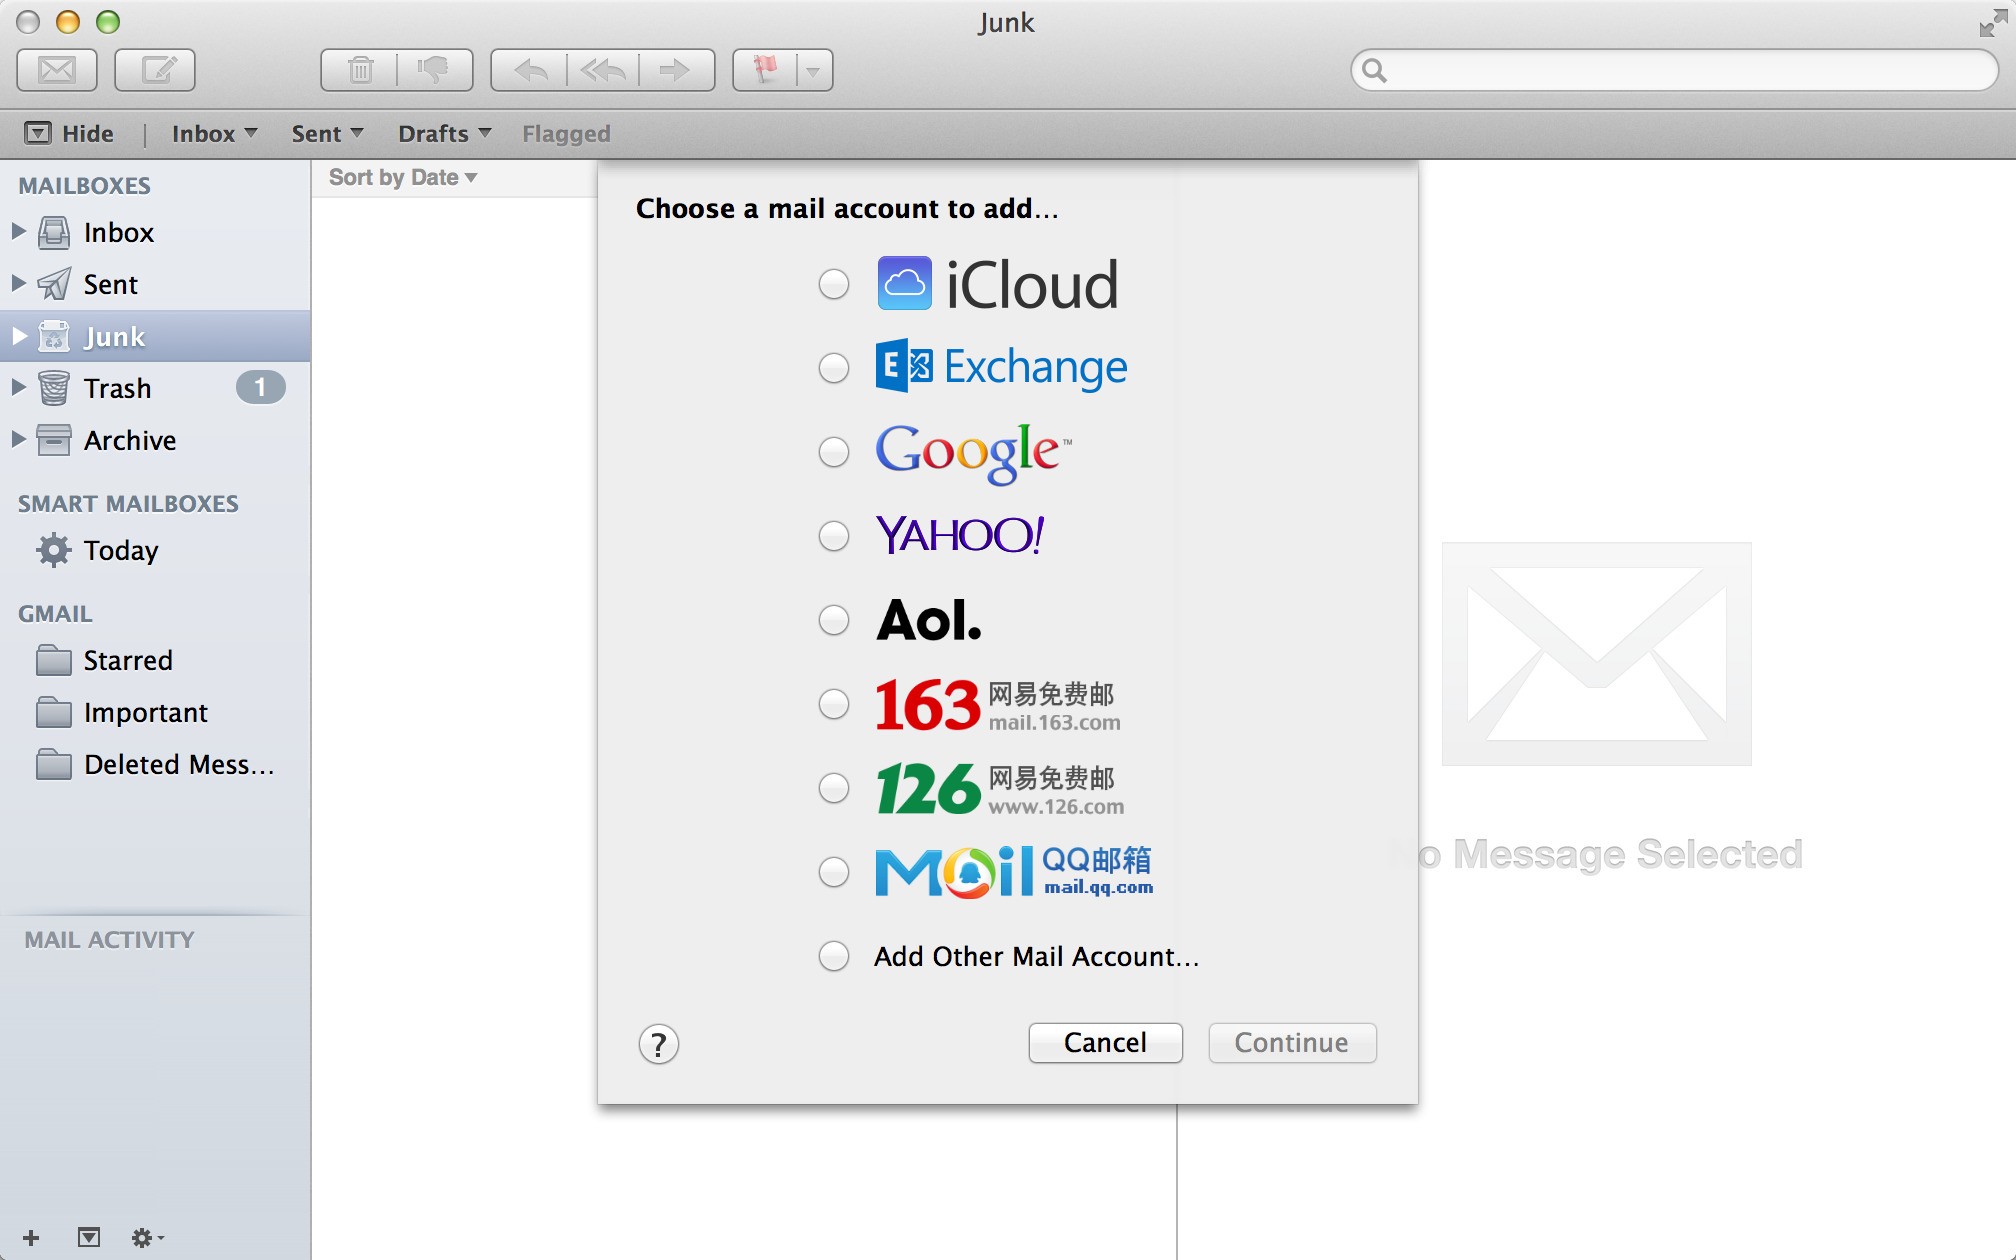The image size is (2016, 1260).
Task: Click the Reply arrow icon
Action: [x=530, y=70]
